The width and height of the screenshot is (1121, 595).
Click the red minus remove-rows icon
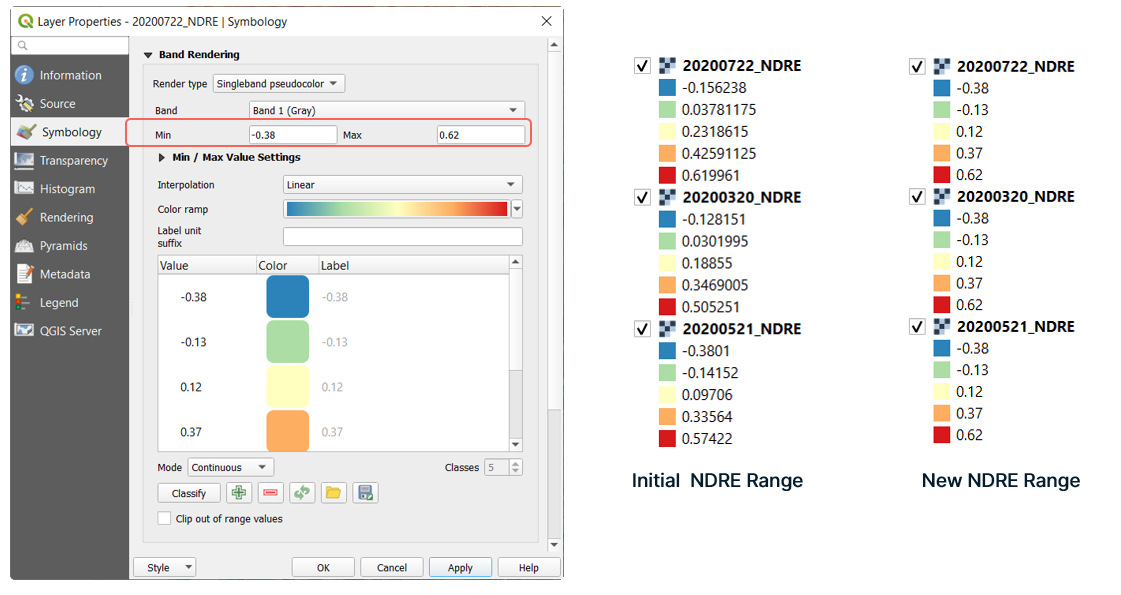[270, 493]
